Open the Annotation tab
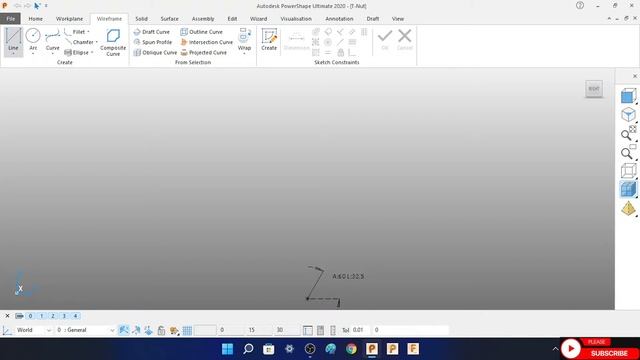Screen dimensions: 640x360 (x=339, y=19)
